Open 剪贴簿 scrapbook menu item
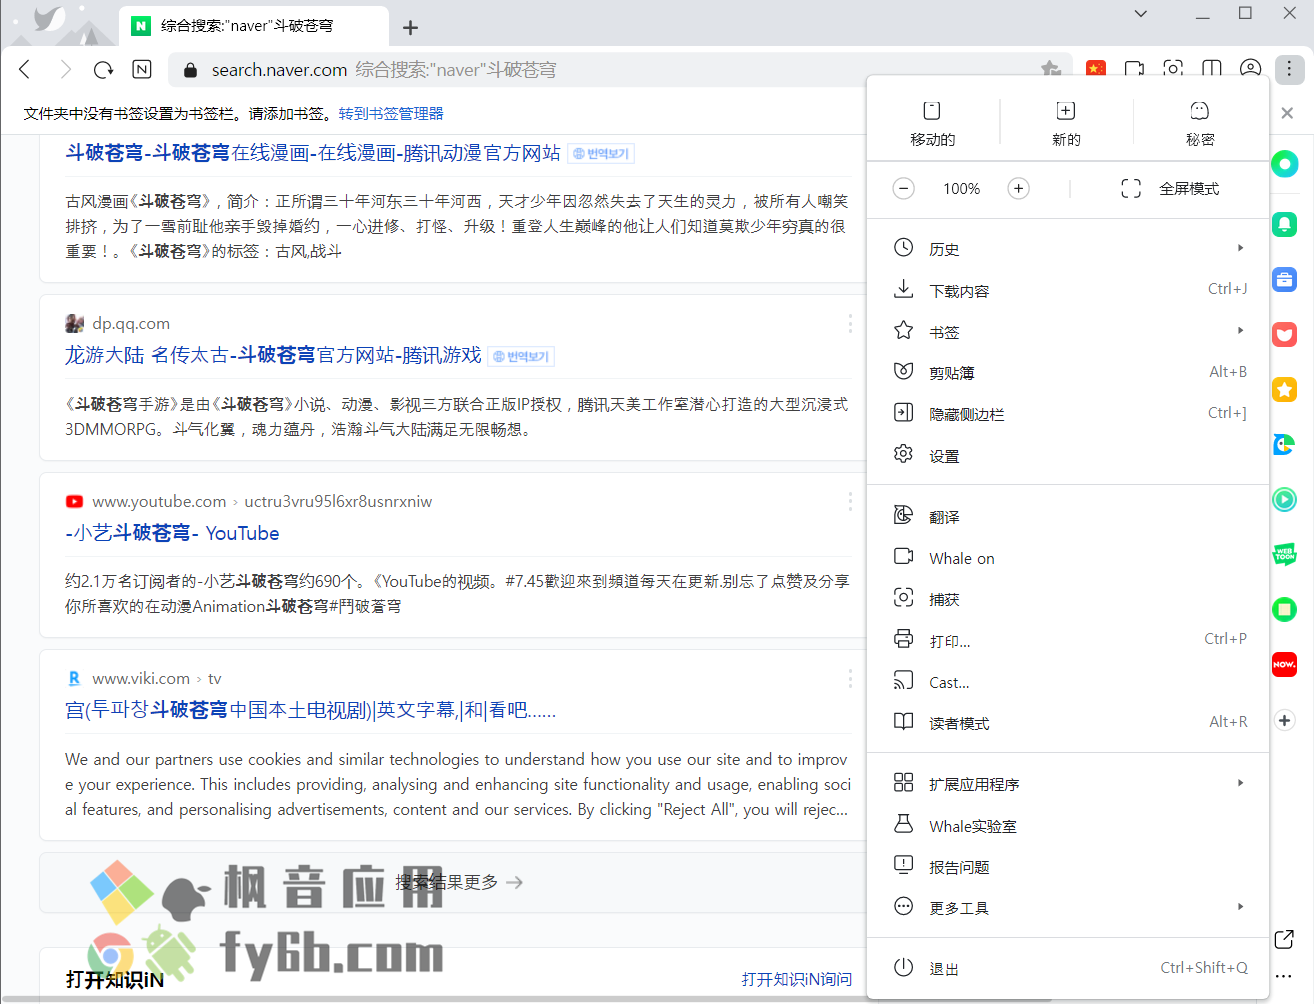The height and width of the screenshot is (1004, 1314). point(1068,372)
